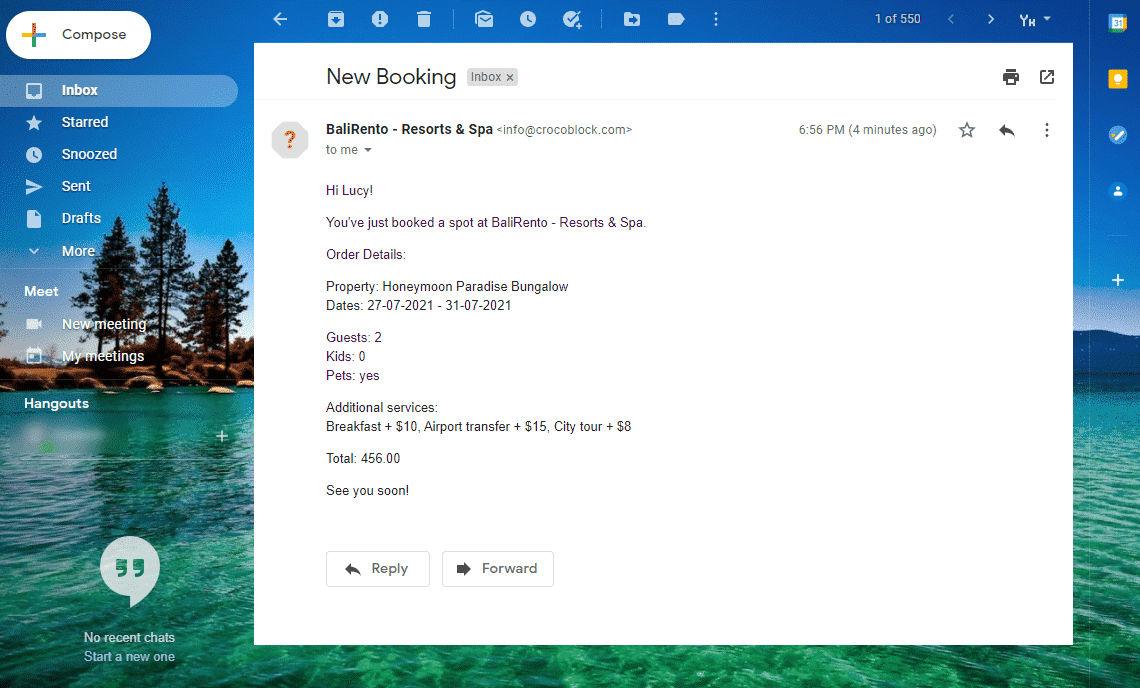1140x688 pixels.
Task: Report this email as spam
Action: point(380,20)
